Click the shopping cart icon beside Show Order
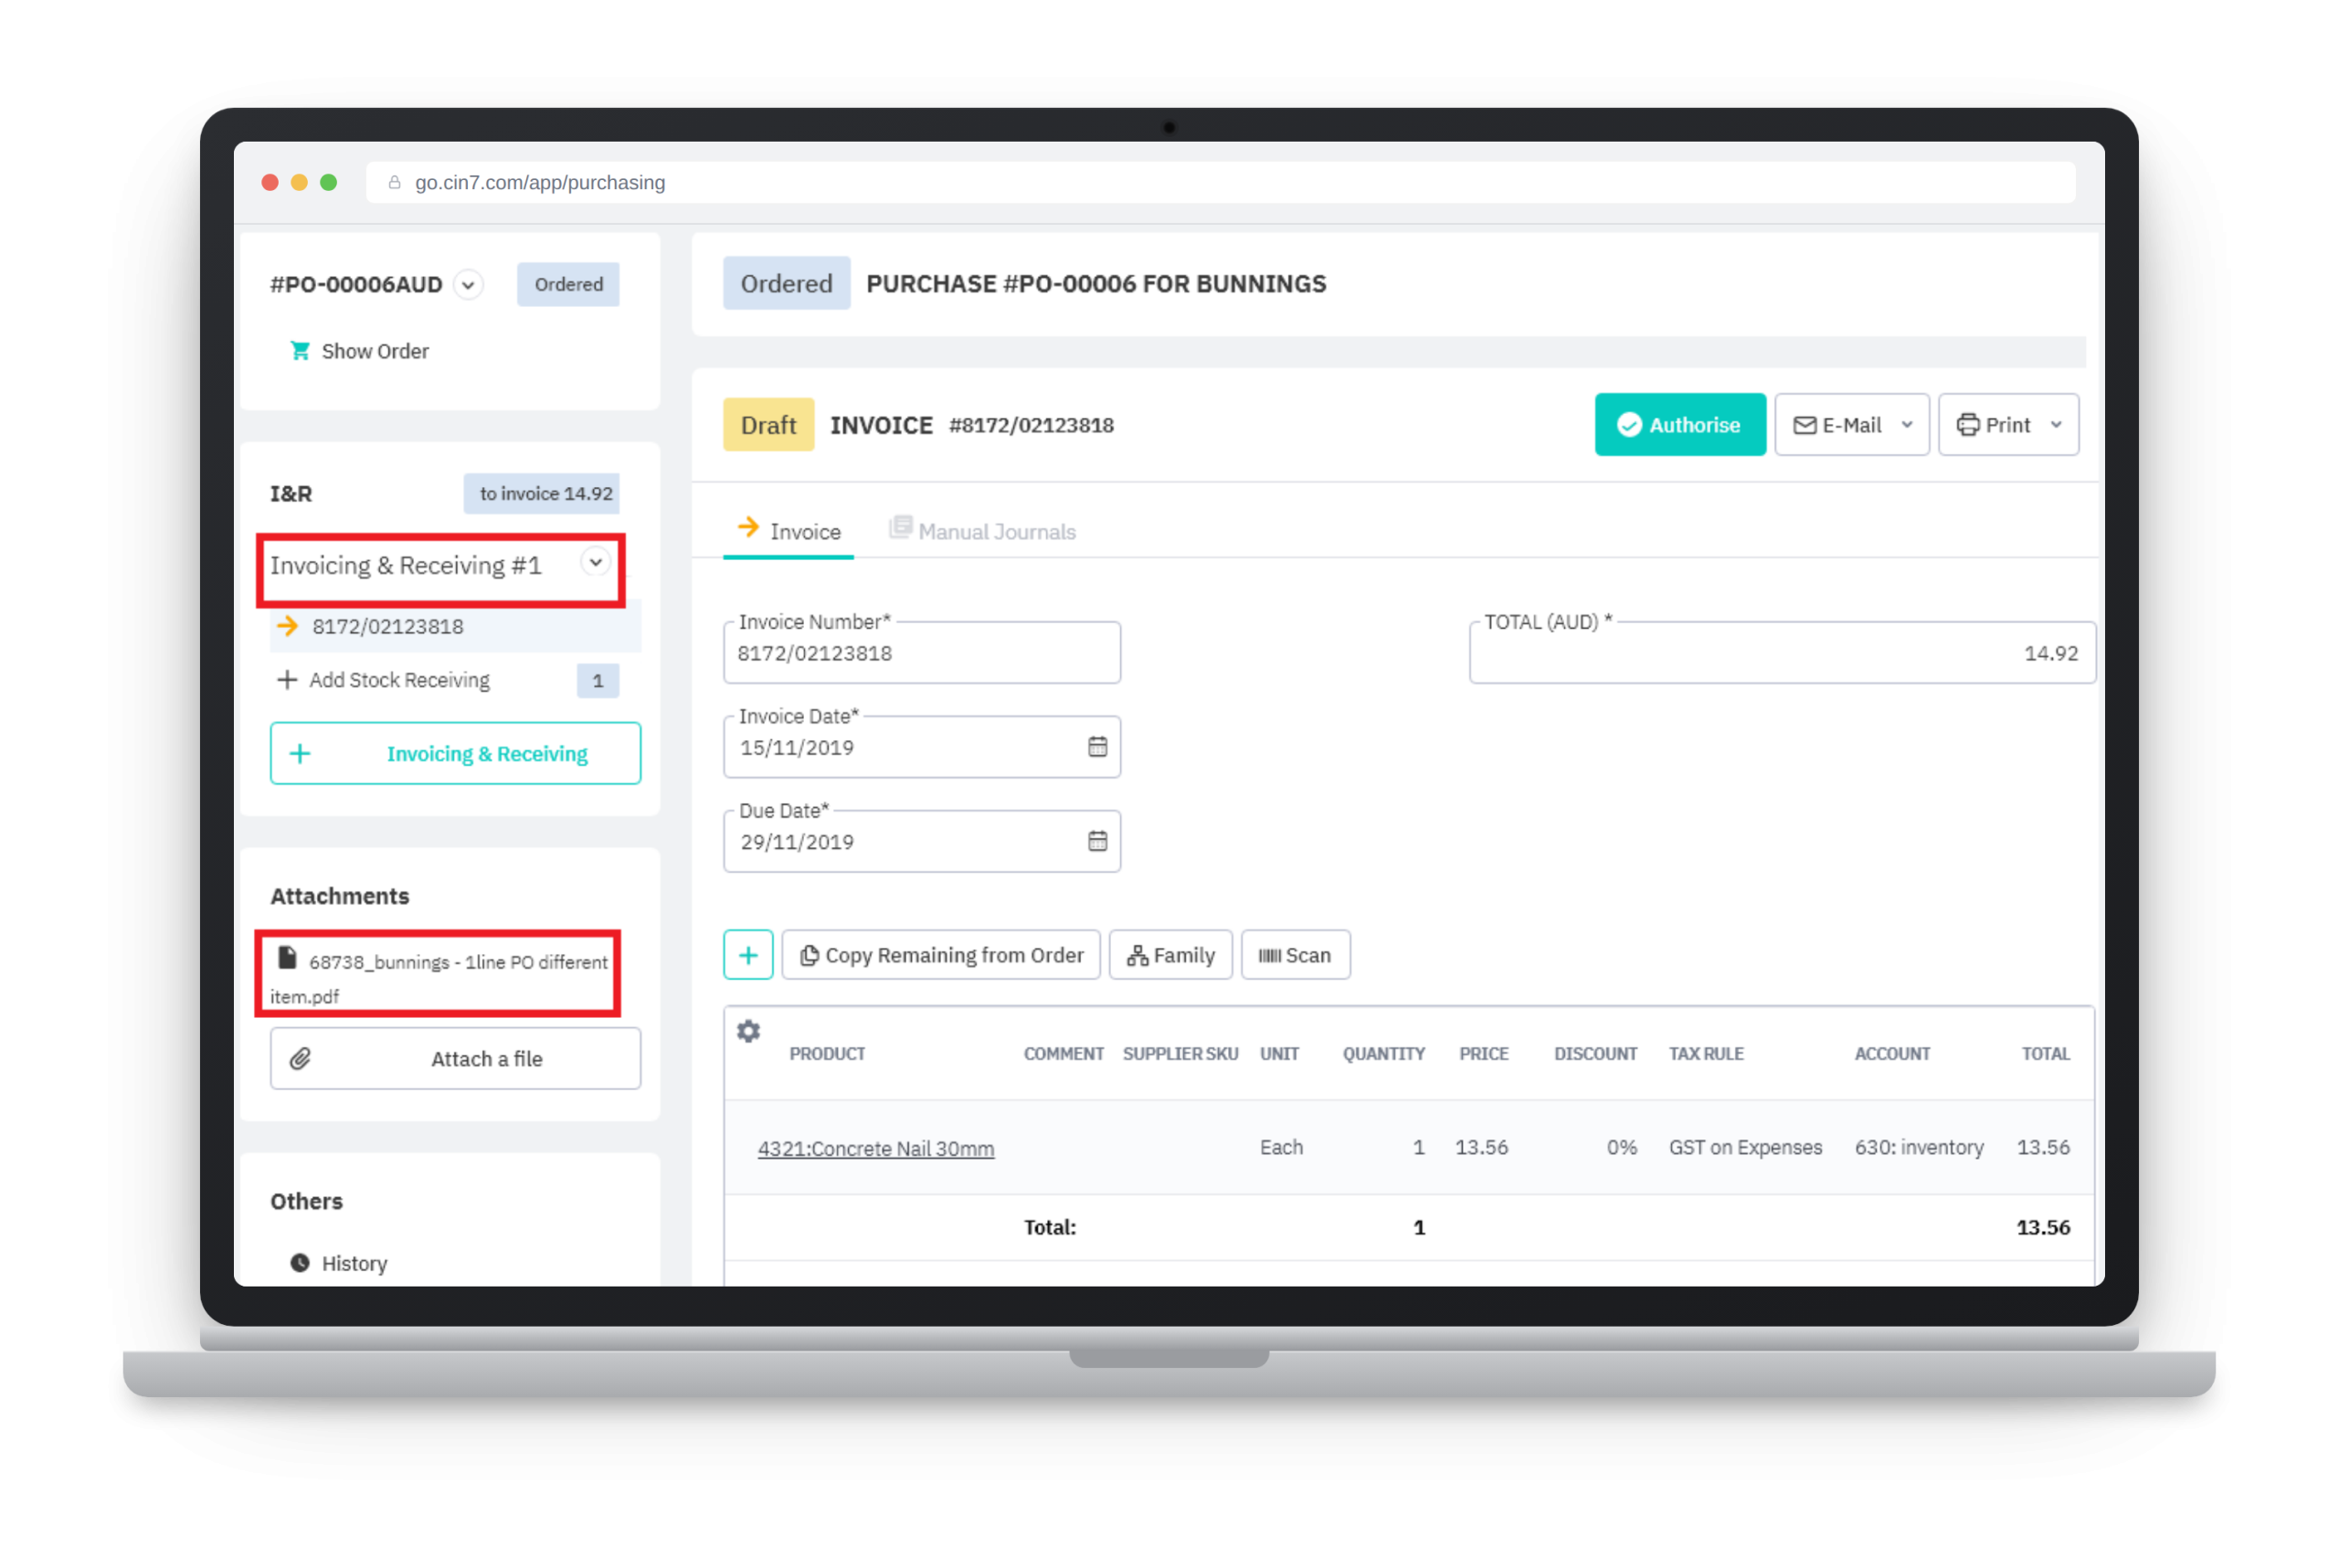This screenshot has height=1568, width=2339. (299, 351)
